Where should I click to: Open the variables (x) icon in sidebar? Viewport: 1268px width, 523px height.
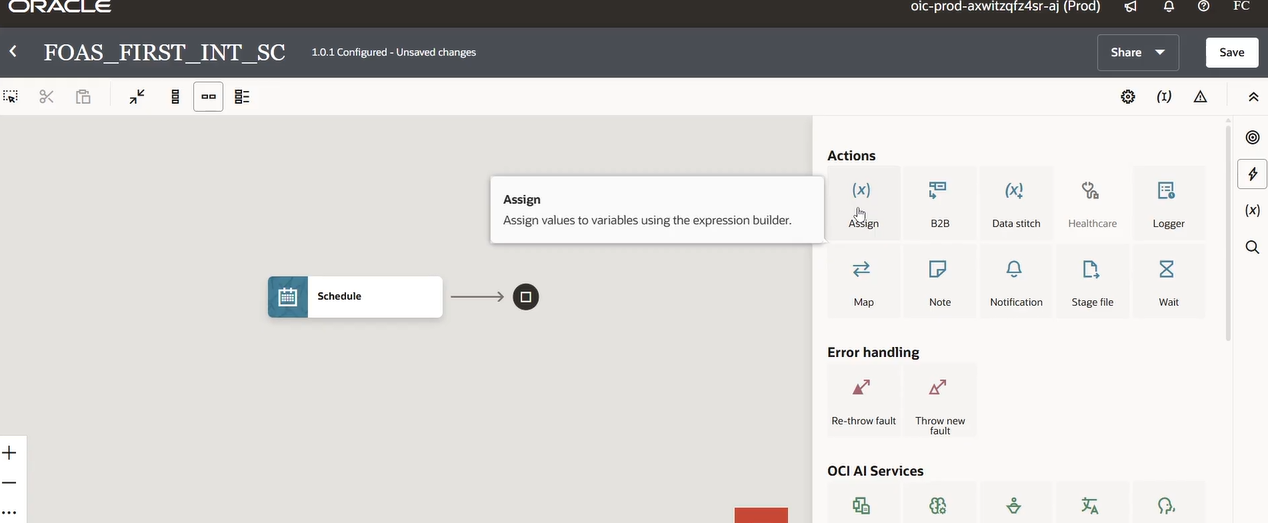click(x=1252, y=210)
